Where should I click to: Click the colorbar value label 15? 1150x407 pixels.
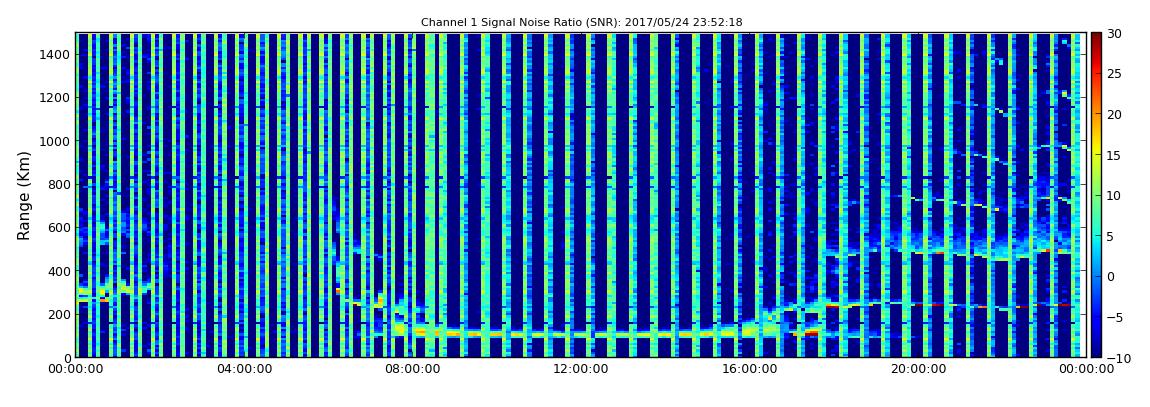click(1115, 155)
